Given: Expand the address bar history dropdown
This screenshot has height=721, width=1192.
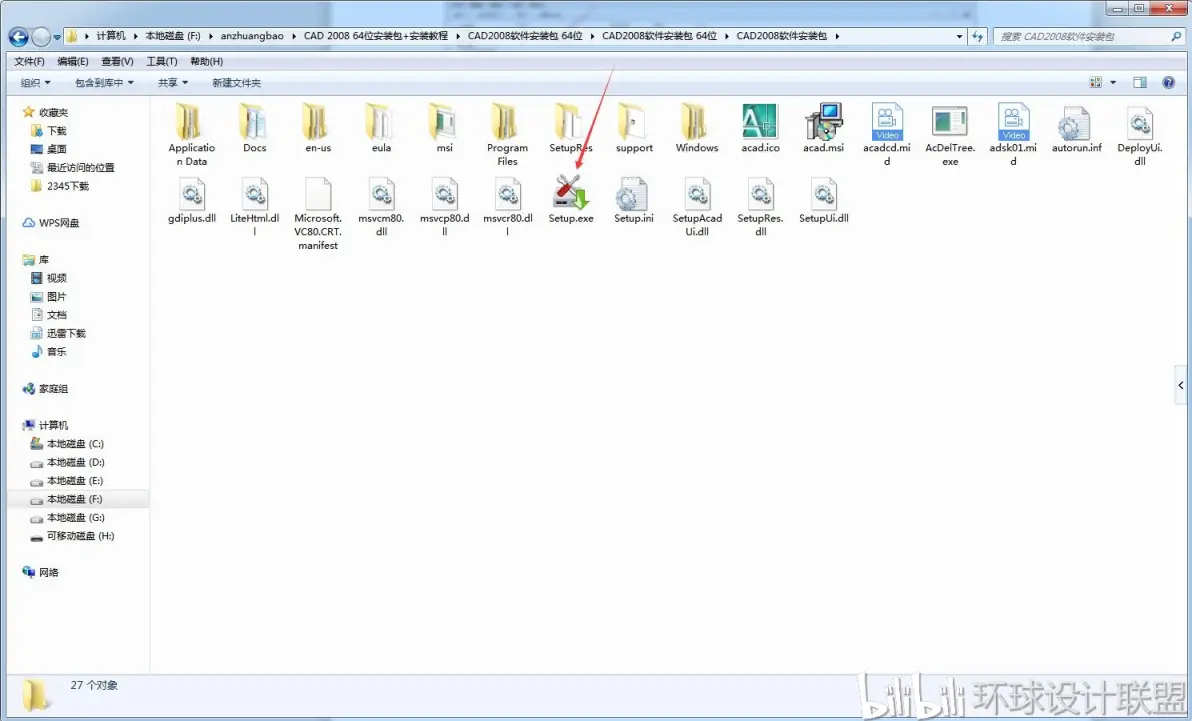Looking at the screenshot, I should [x=959, y=36].
